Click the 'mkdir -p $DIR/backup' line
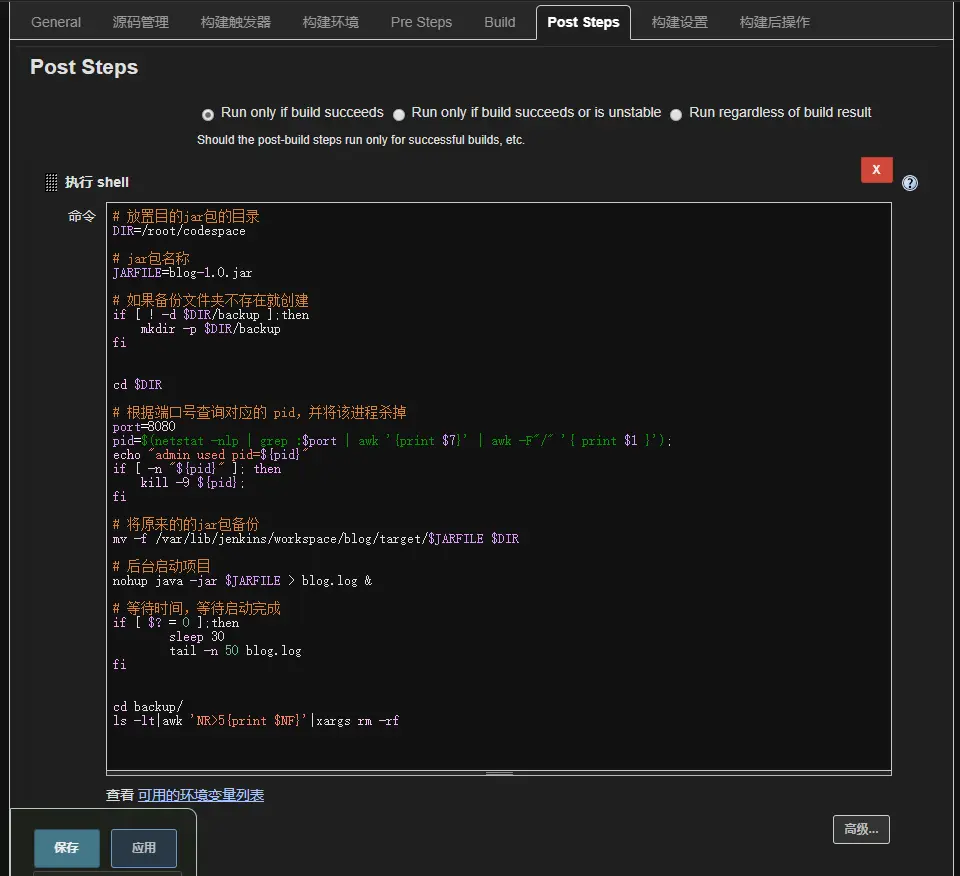This screenshot has width=960, height=876. point(211,329)
